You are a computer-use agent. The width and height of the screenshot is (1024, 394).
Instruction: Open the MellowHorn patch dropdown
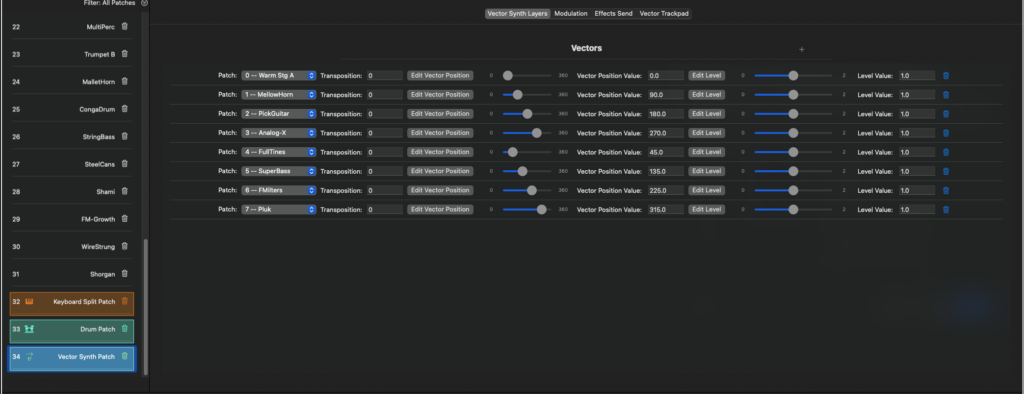pos(279,95)
